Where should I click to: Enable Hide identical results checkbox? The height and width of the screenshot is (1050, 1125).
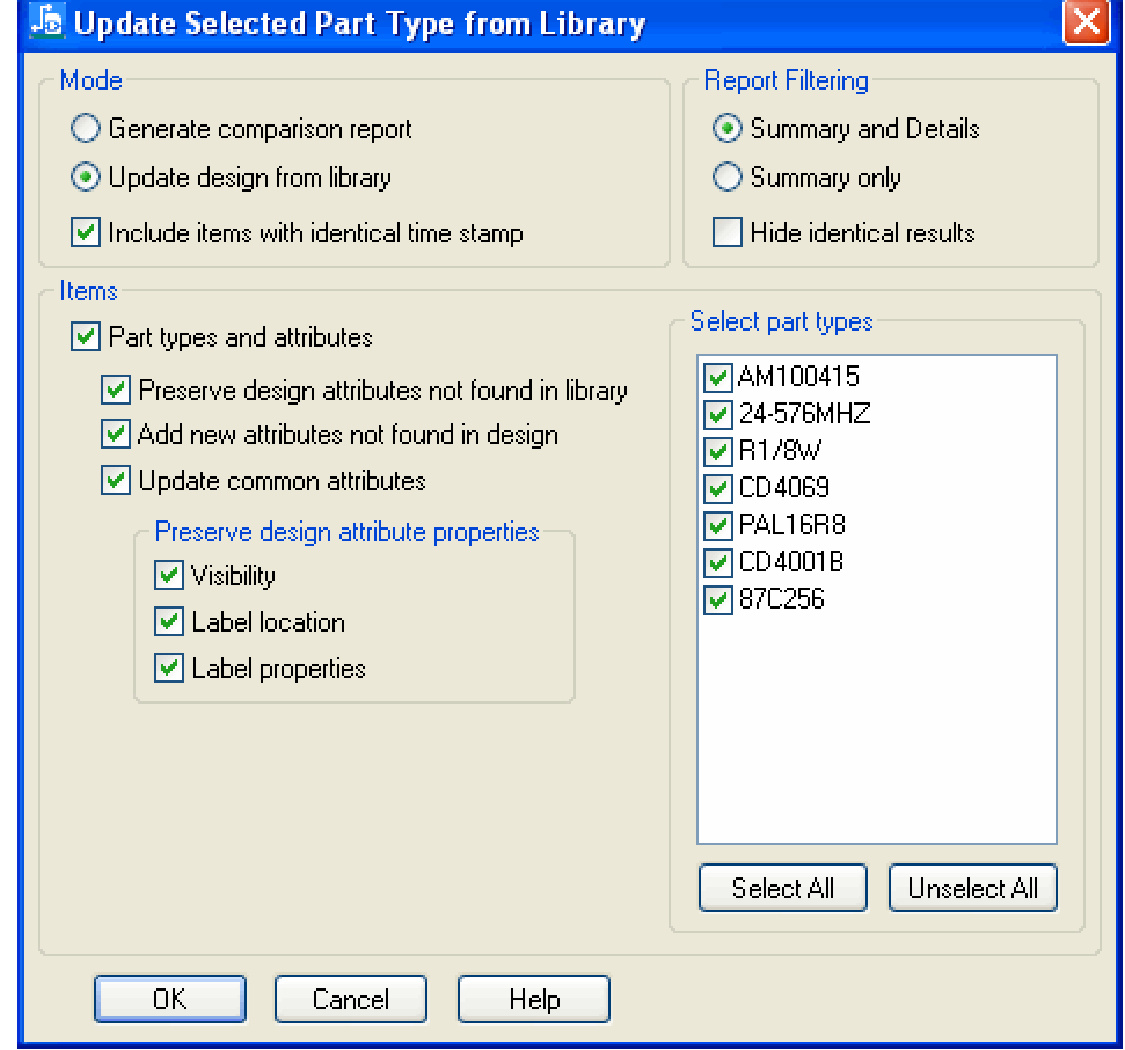728,233
